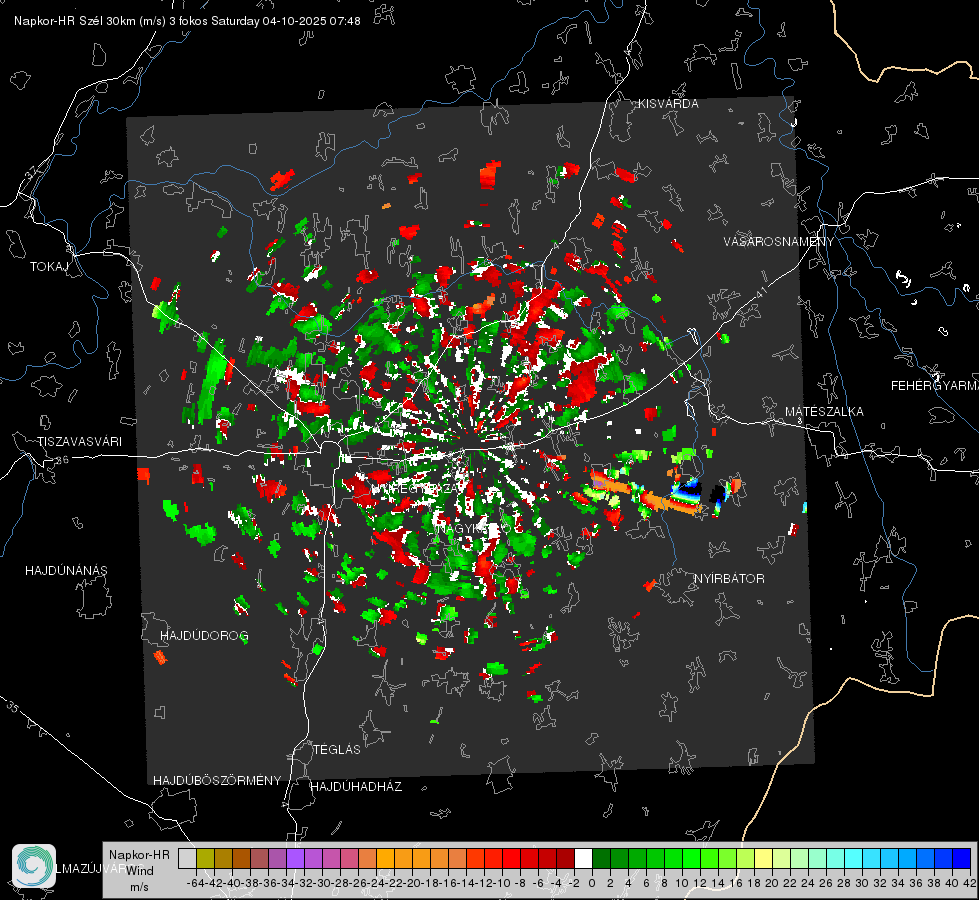Click the MÁTÉSZALKA city label
The height and width of the screenshot is (900, 979).
pyautogui.click(x=824, y=412)
